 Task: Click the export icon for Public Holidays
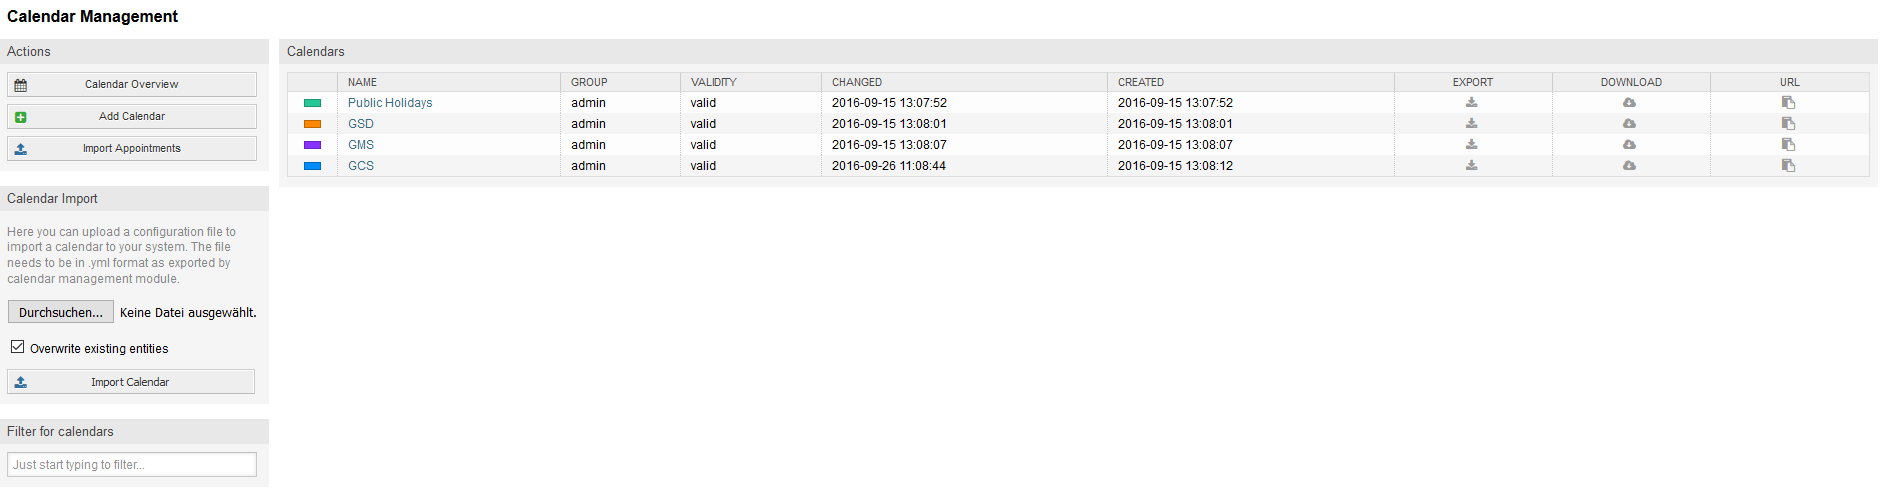(1471, 103)
